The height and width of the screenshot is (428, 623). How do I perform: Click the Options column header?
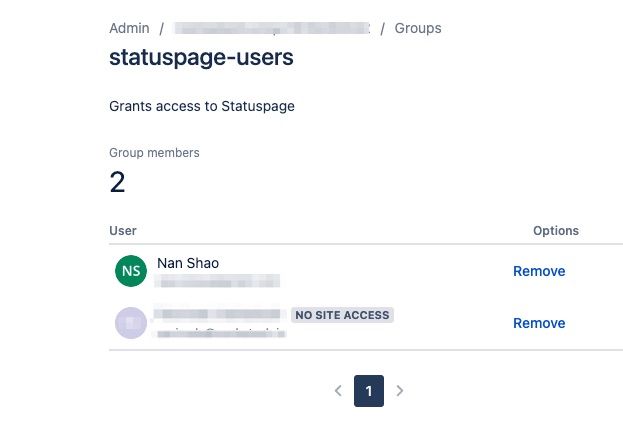[x=555, y=230]
